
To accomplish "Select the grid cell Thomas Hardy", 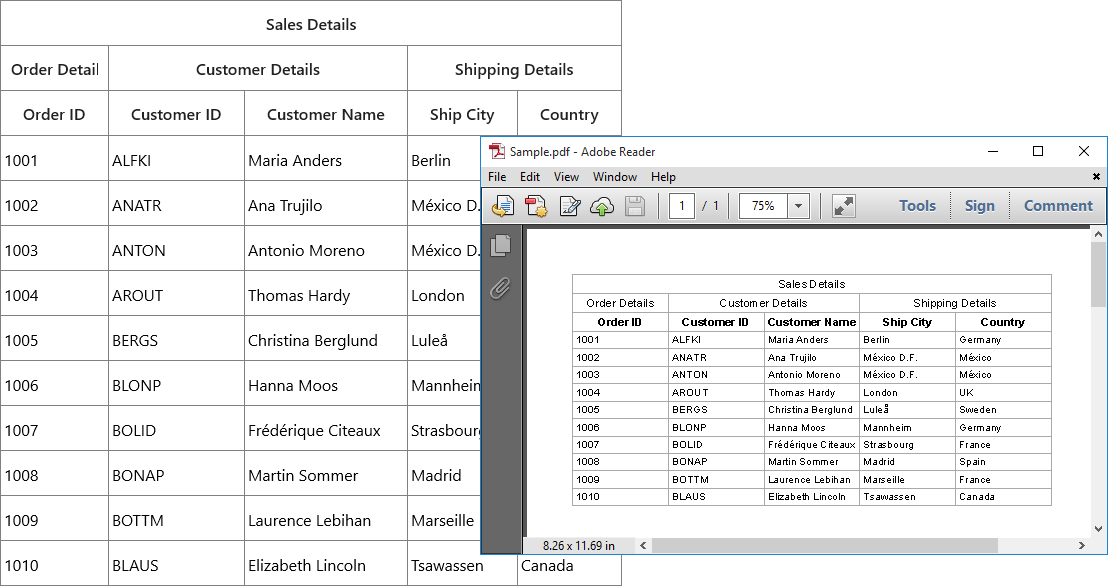I will (326, 295).
